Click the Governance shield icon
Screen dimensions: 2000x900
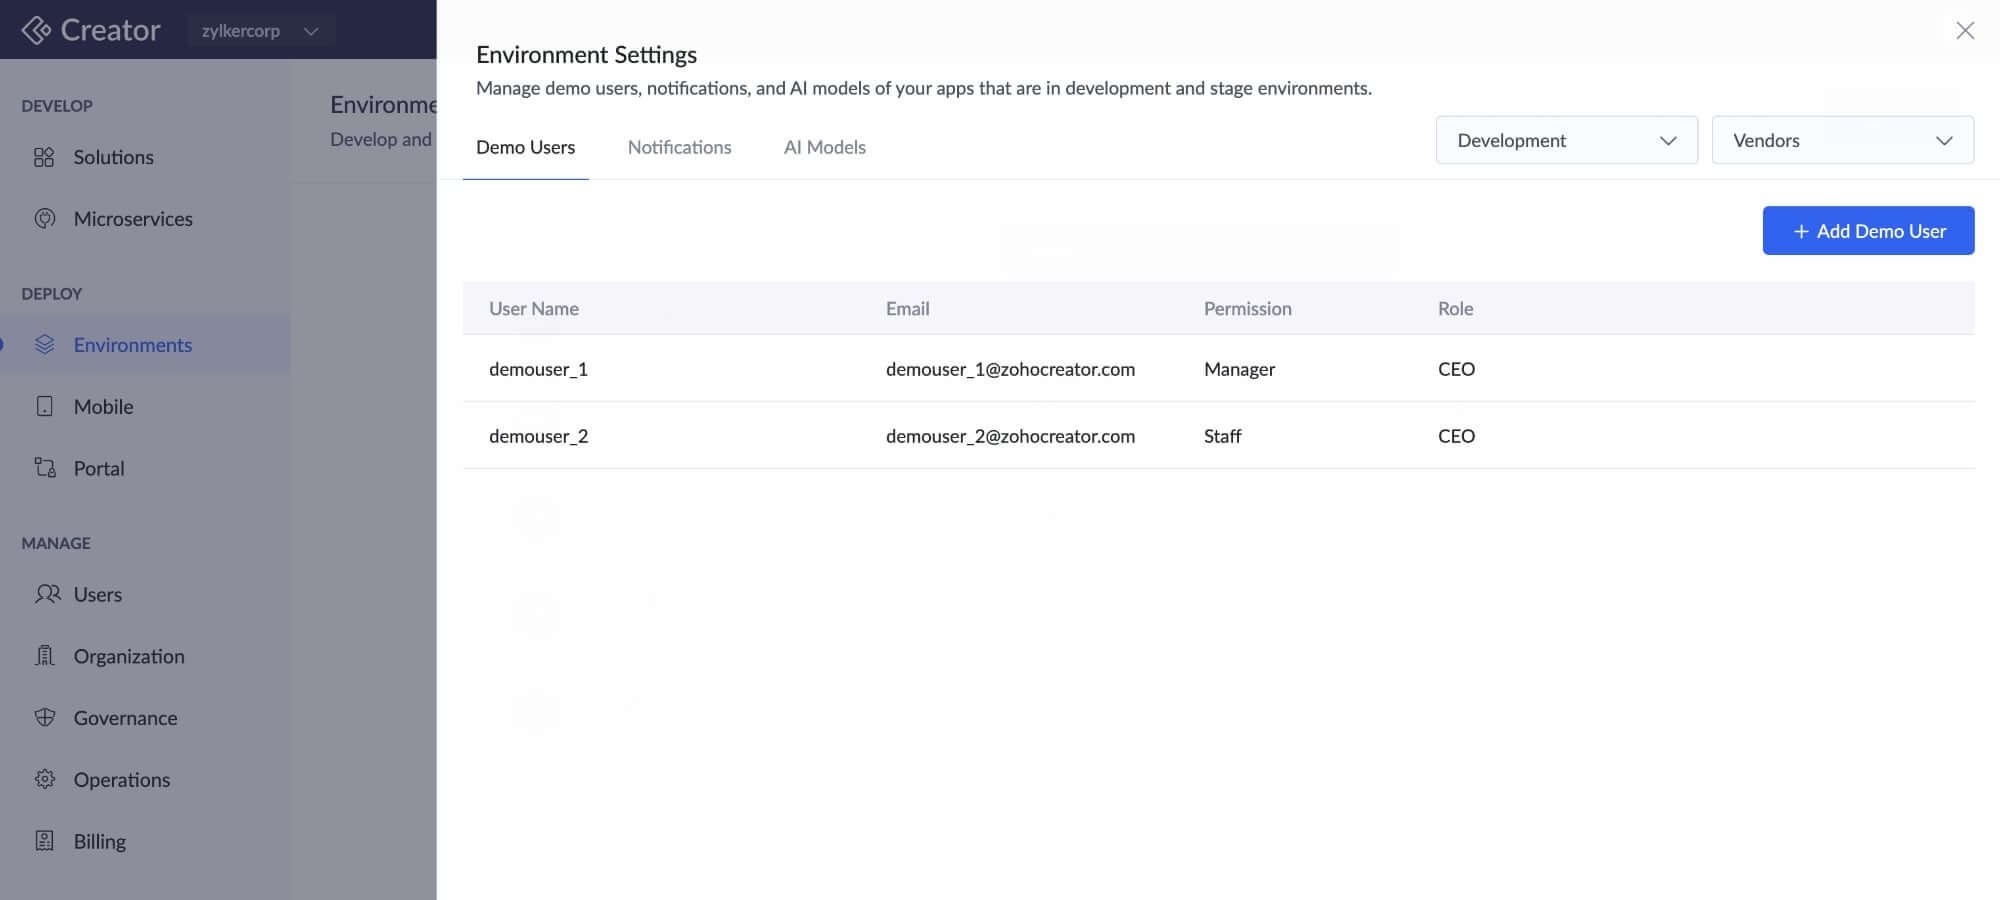pos(44,717)
